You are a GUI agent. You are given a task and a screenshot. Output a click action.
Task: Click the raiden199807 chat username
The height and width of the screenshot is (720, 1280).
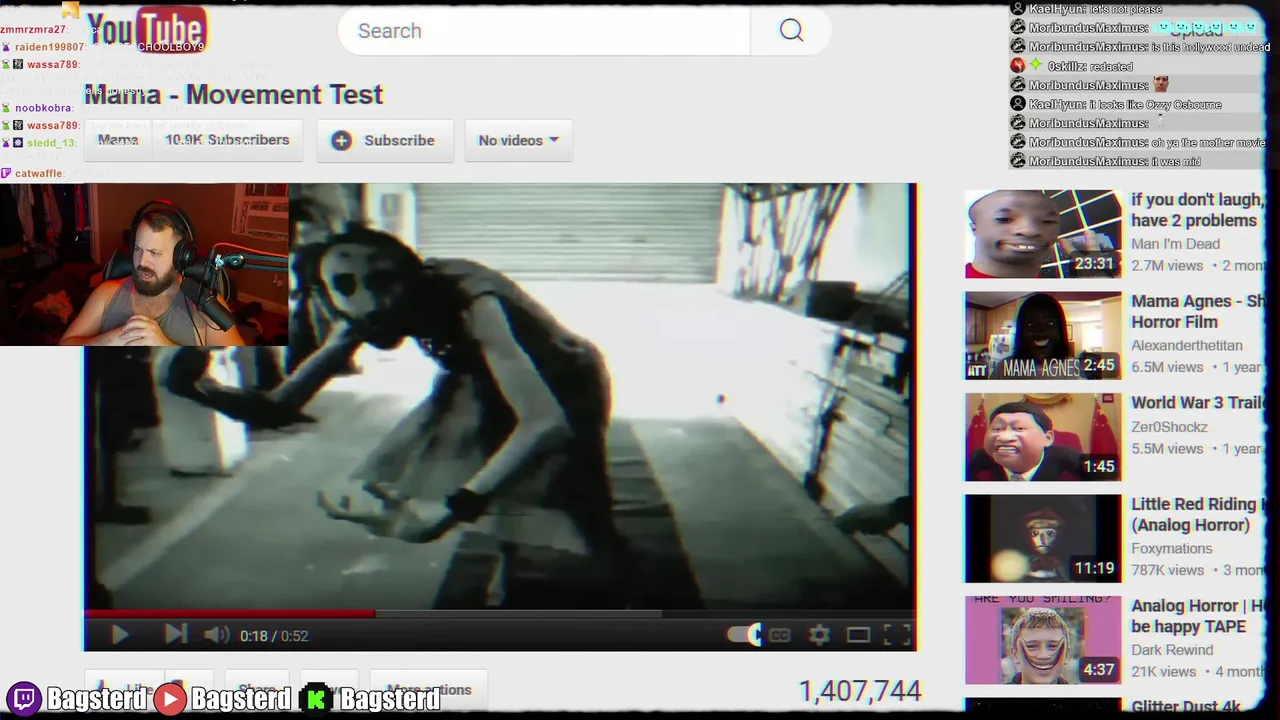point(49,47)
